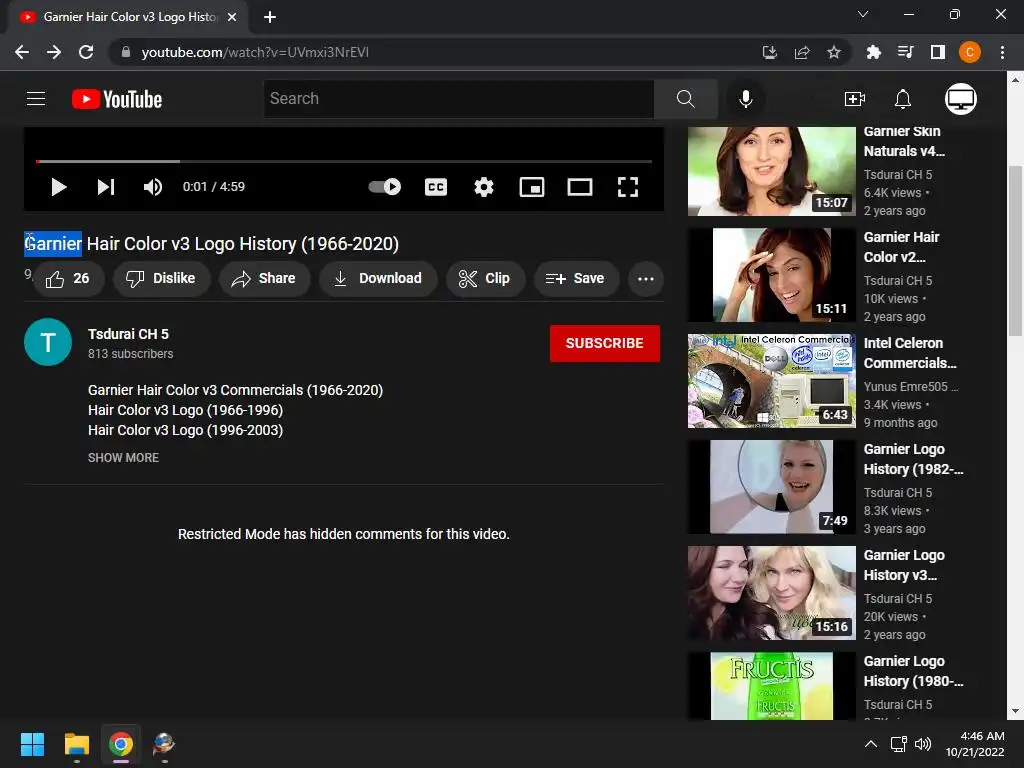Open the YouTube account avatar menu
Viewport: 1024px width, 768px height.
[x=961, y=99]
